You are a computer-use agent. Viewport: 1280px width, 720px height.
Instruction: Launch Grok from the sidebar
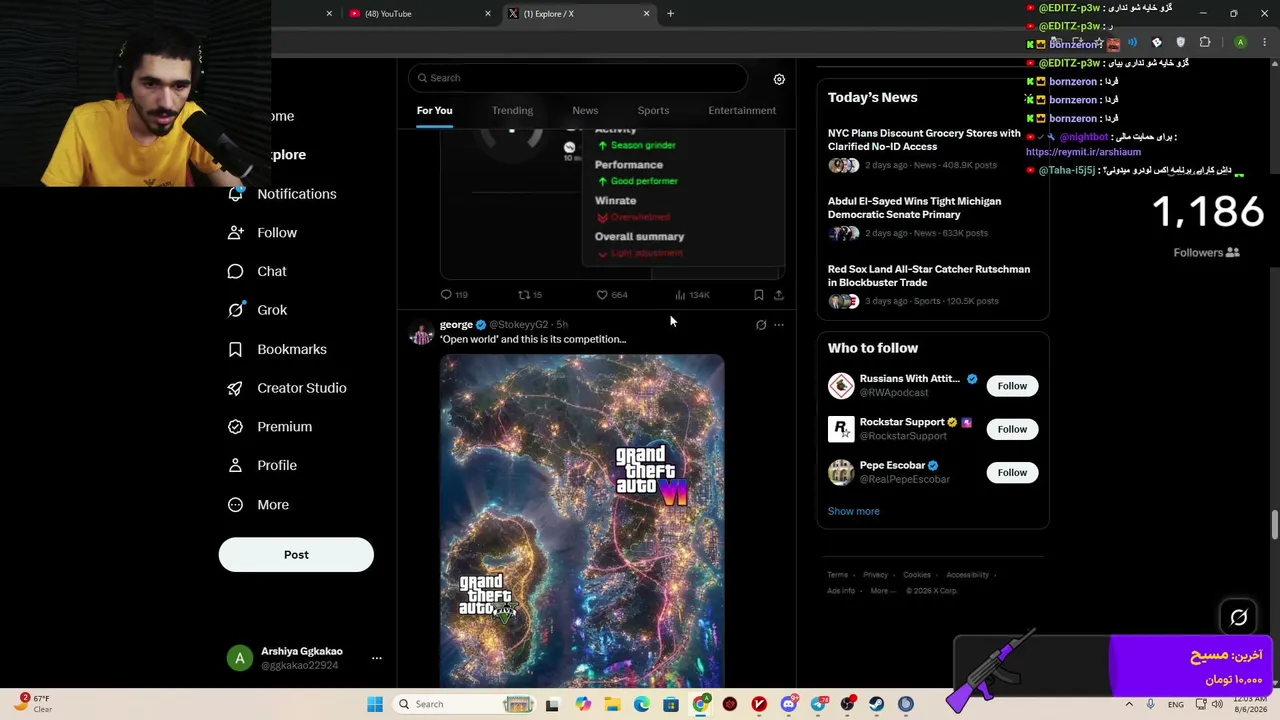[x=257, y=310]
